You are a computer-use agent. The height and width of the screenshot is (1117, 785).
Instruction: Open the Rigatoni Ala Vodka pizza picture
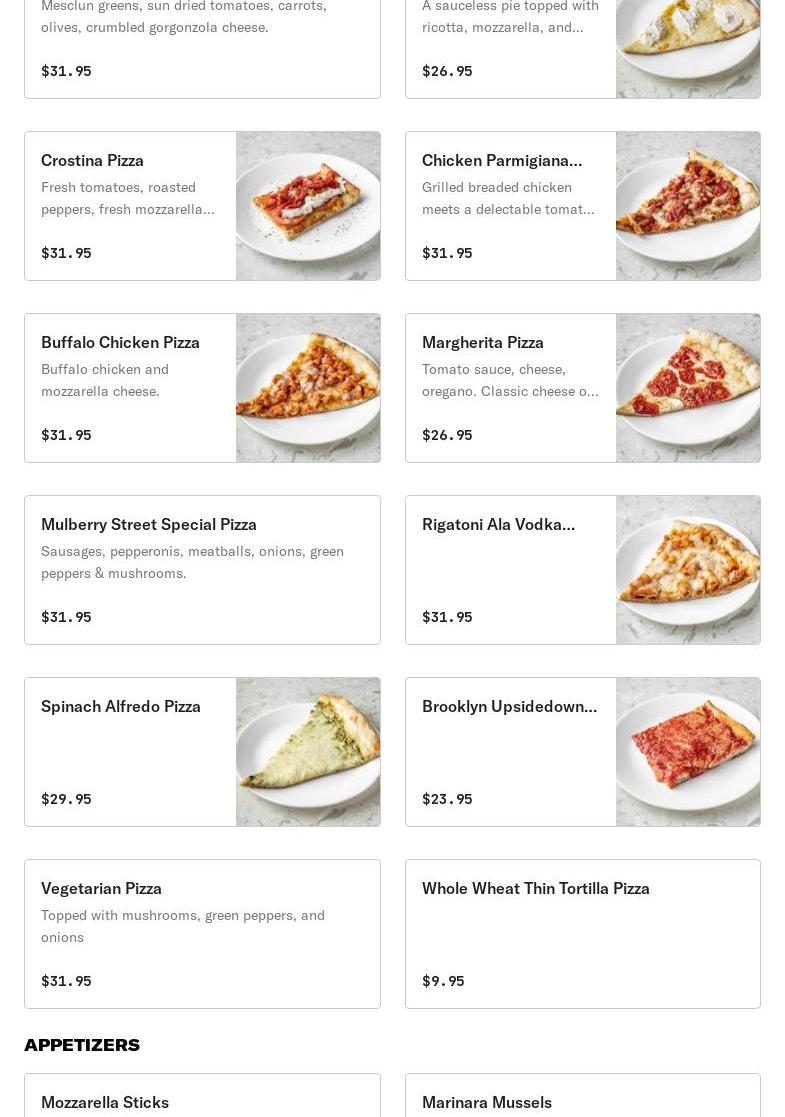pos(688,570)
